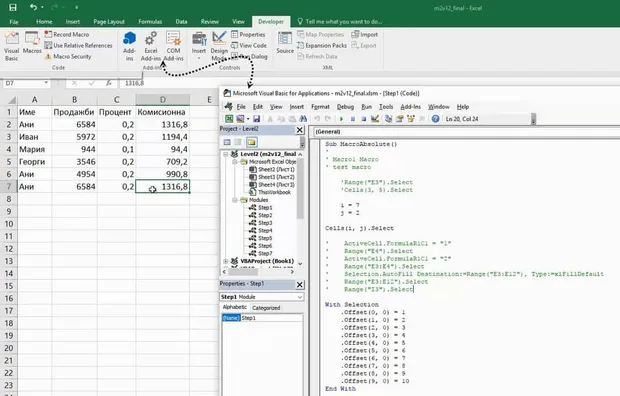Open the VBA Tools menu

coord(386,107)
